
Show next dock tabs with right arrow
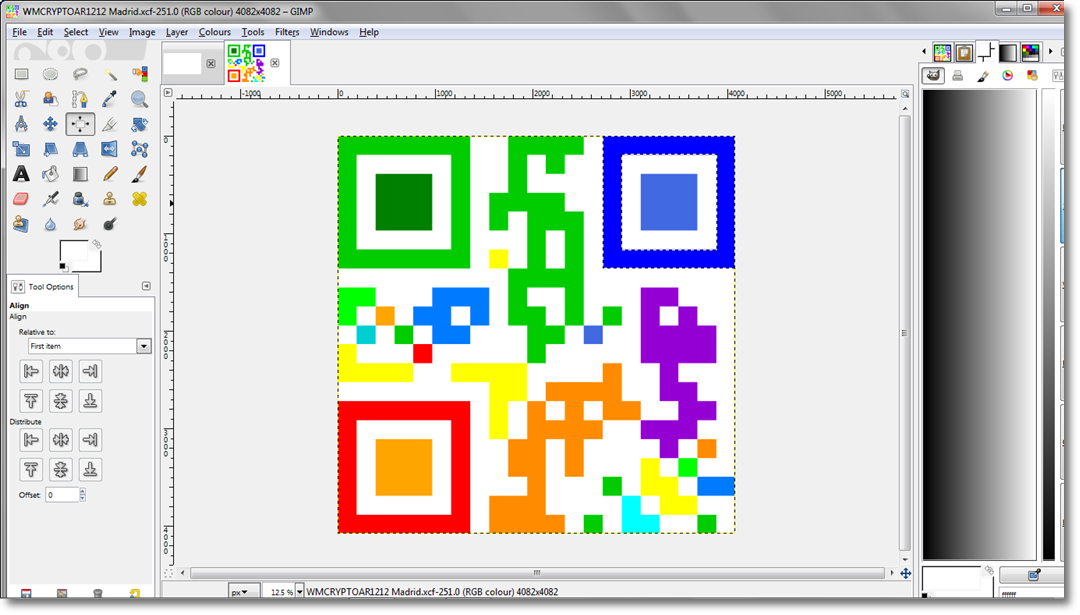point(1050,52)
